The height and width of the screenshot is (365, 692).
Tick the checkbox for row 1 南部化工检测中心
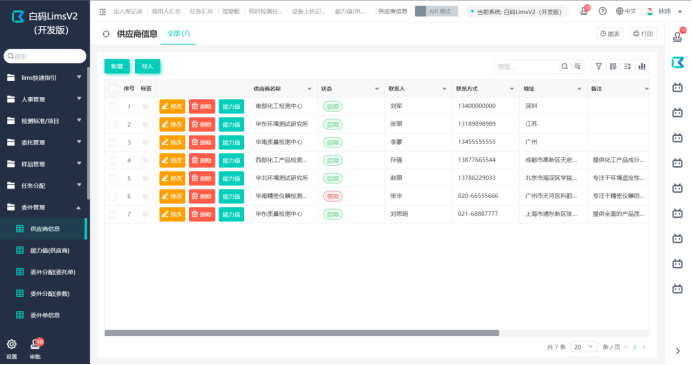point(113,107)
